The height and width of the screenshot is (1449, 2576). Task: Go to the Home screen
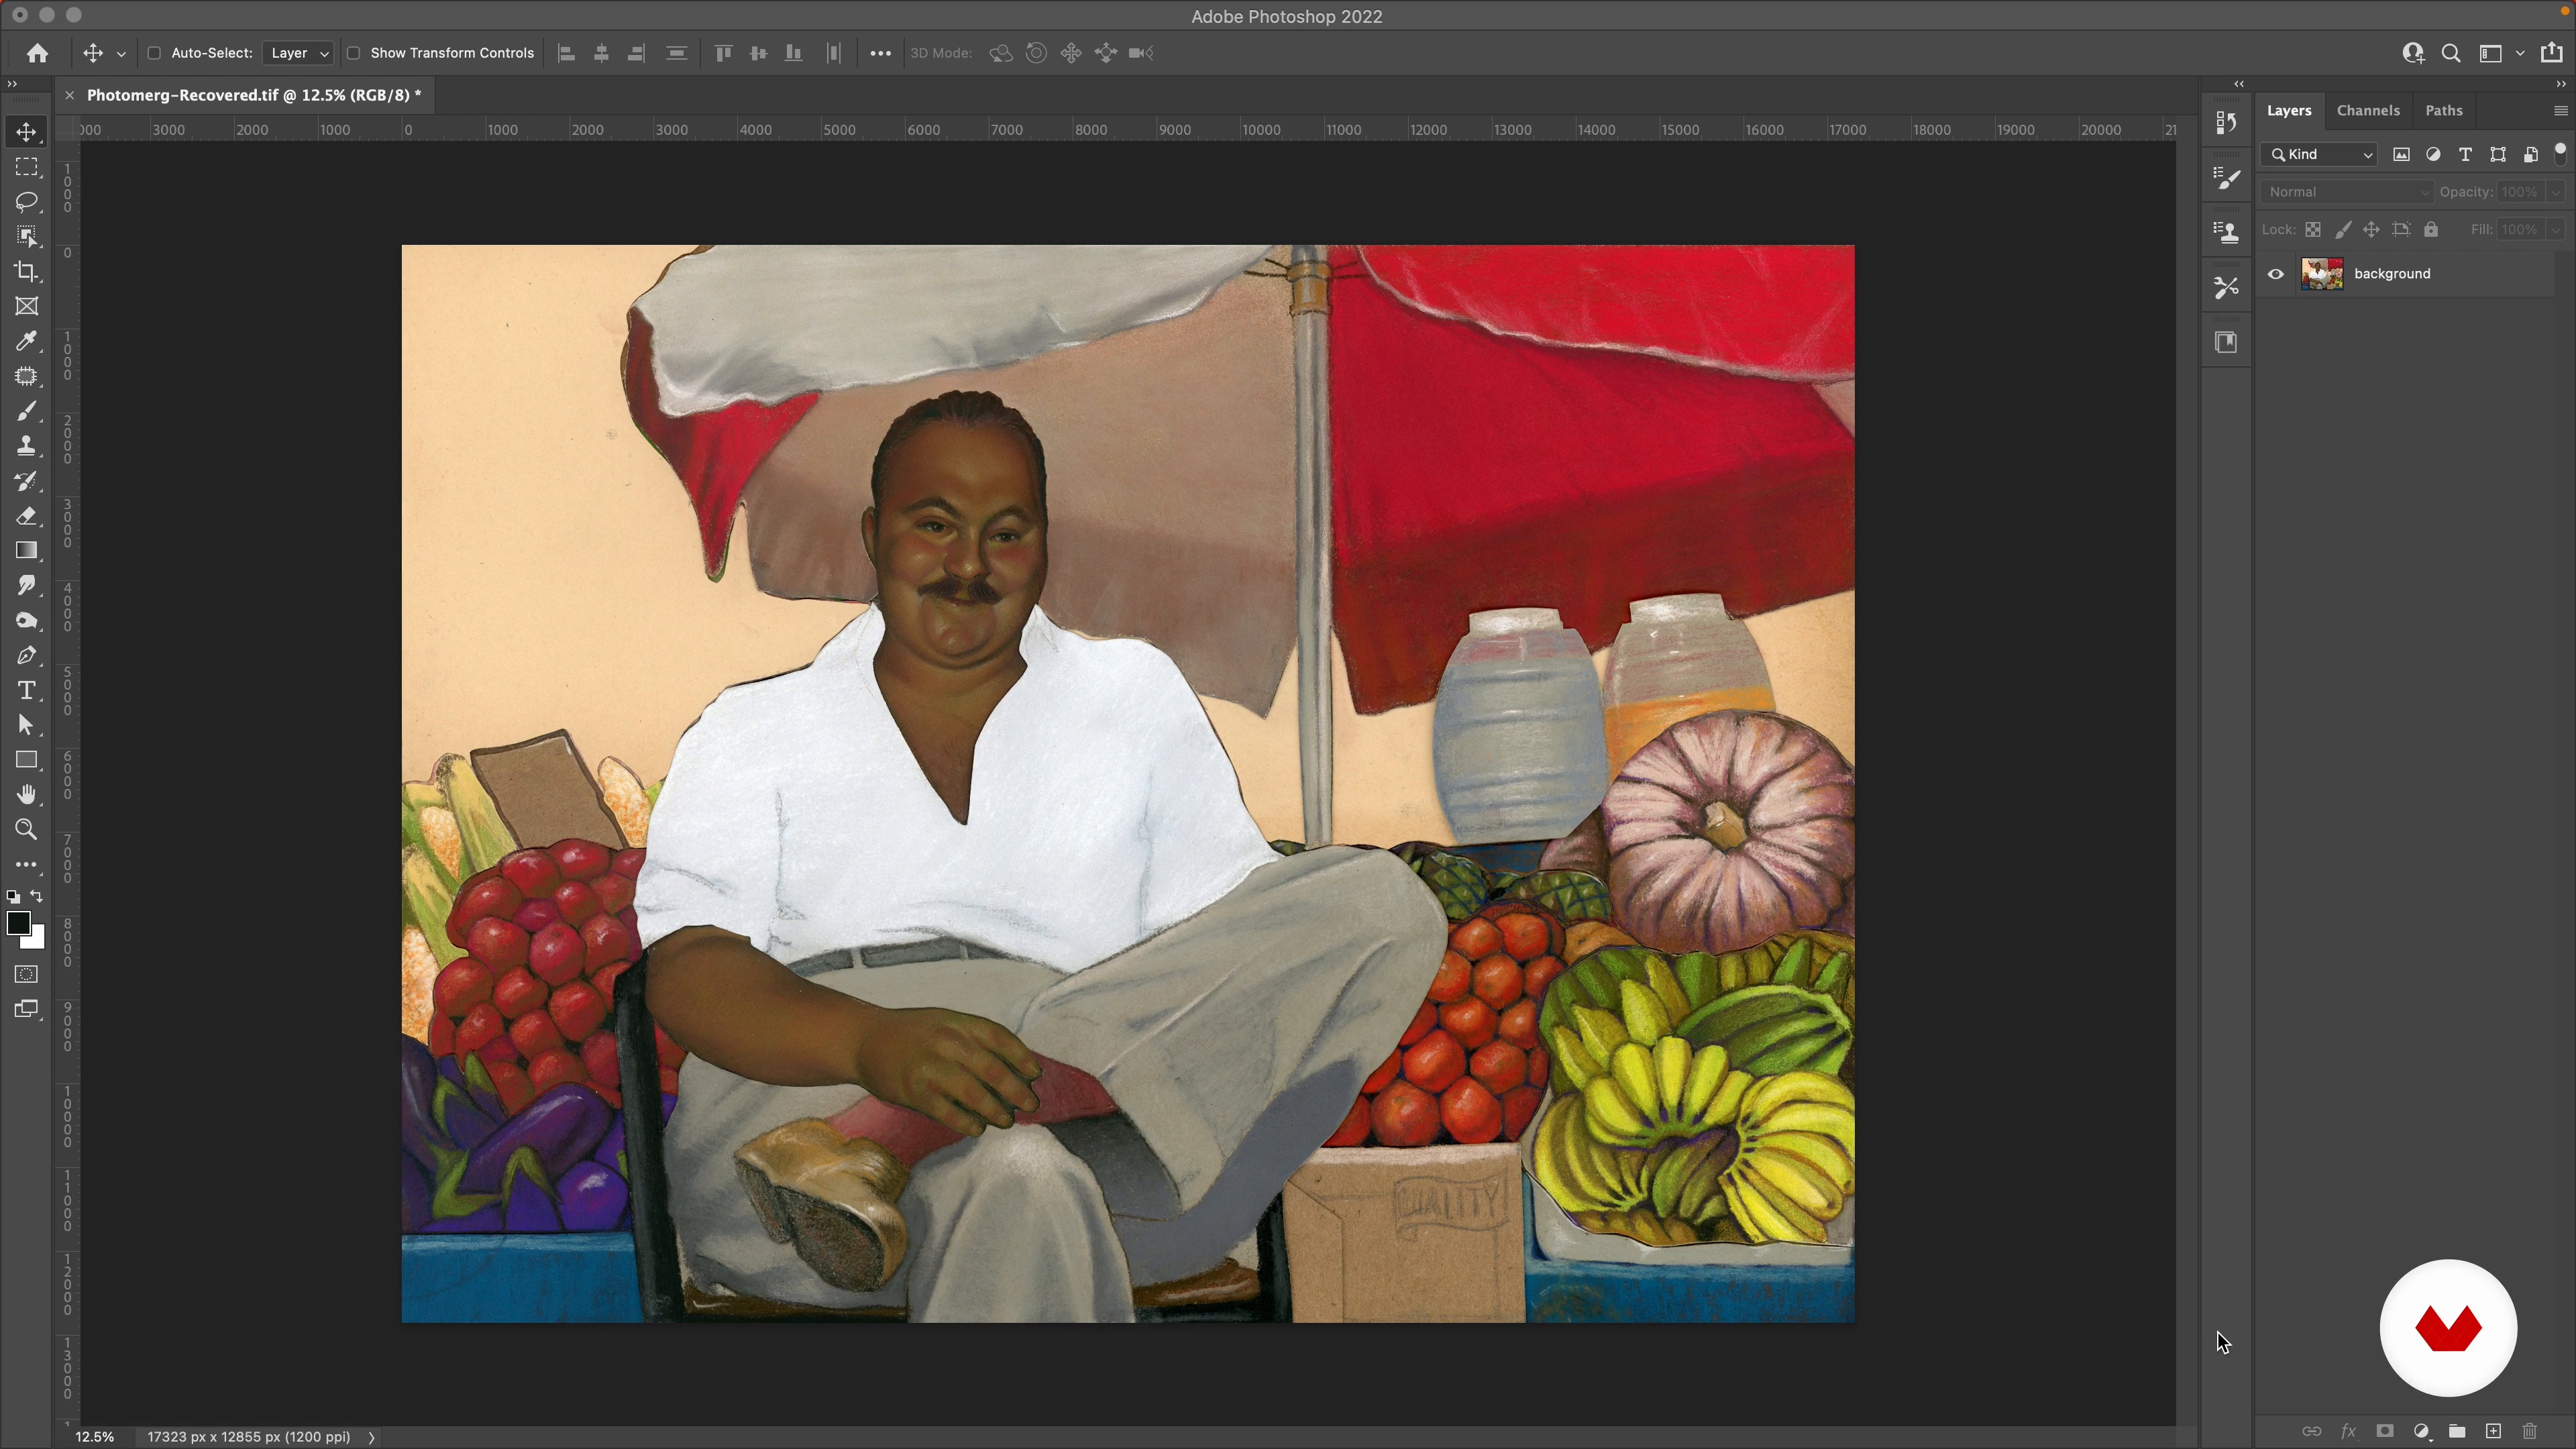click(38, 53)
